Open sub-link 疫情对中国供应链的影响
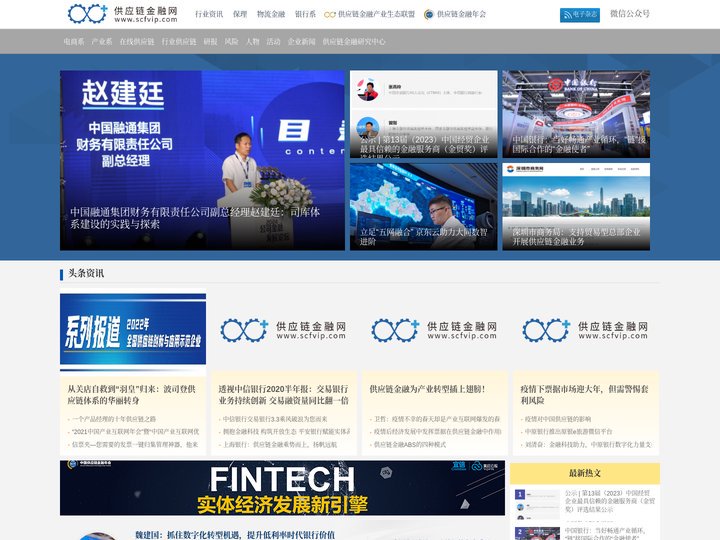 pos(558,419)
